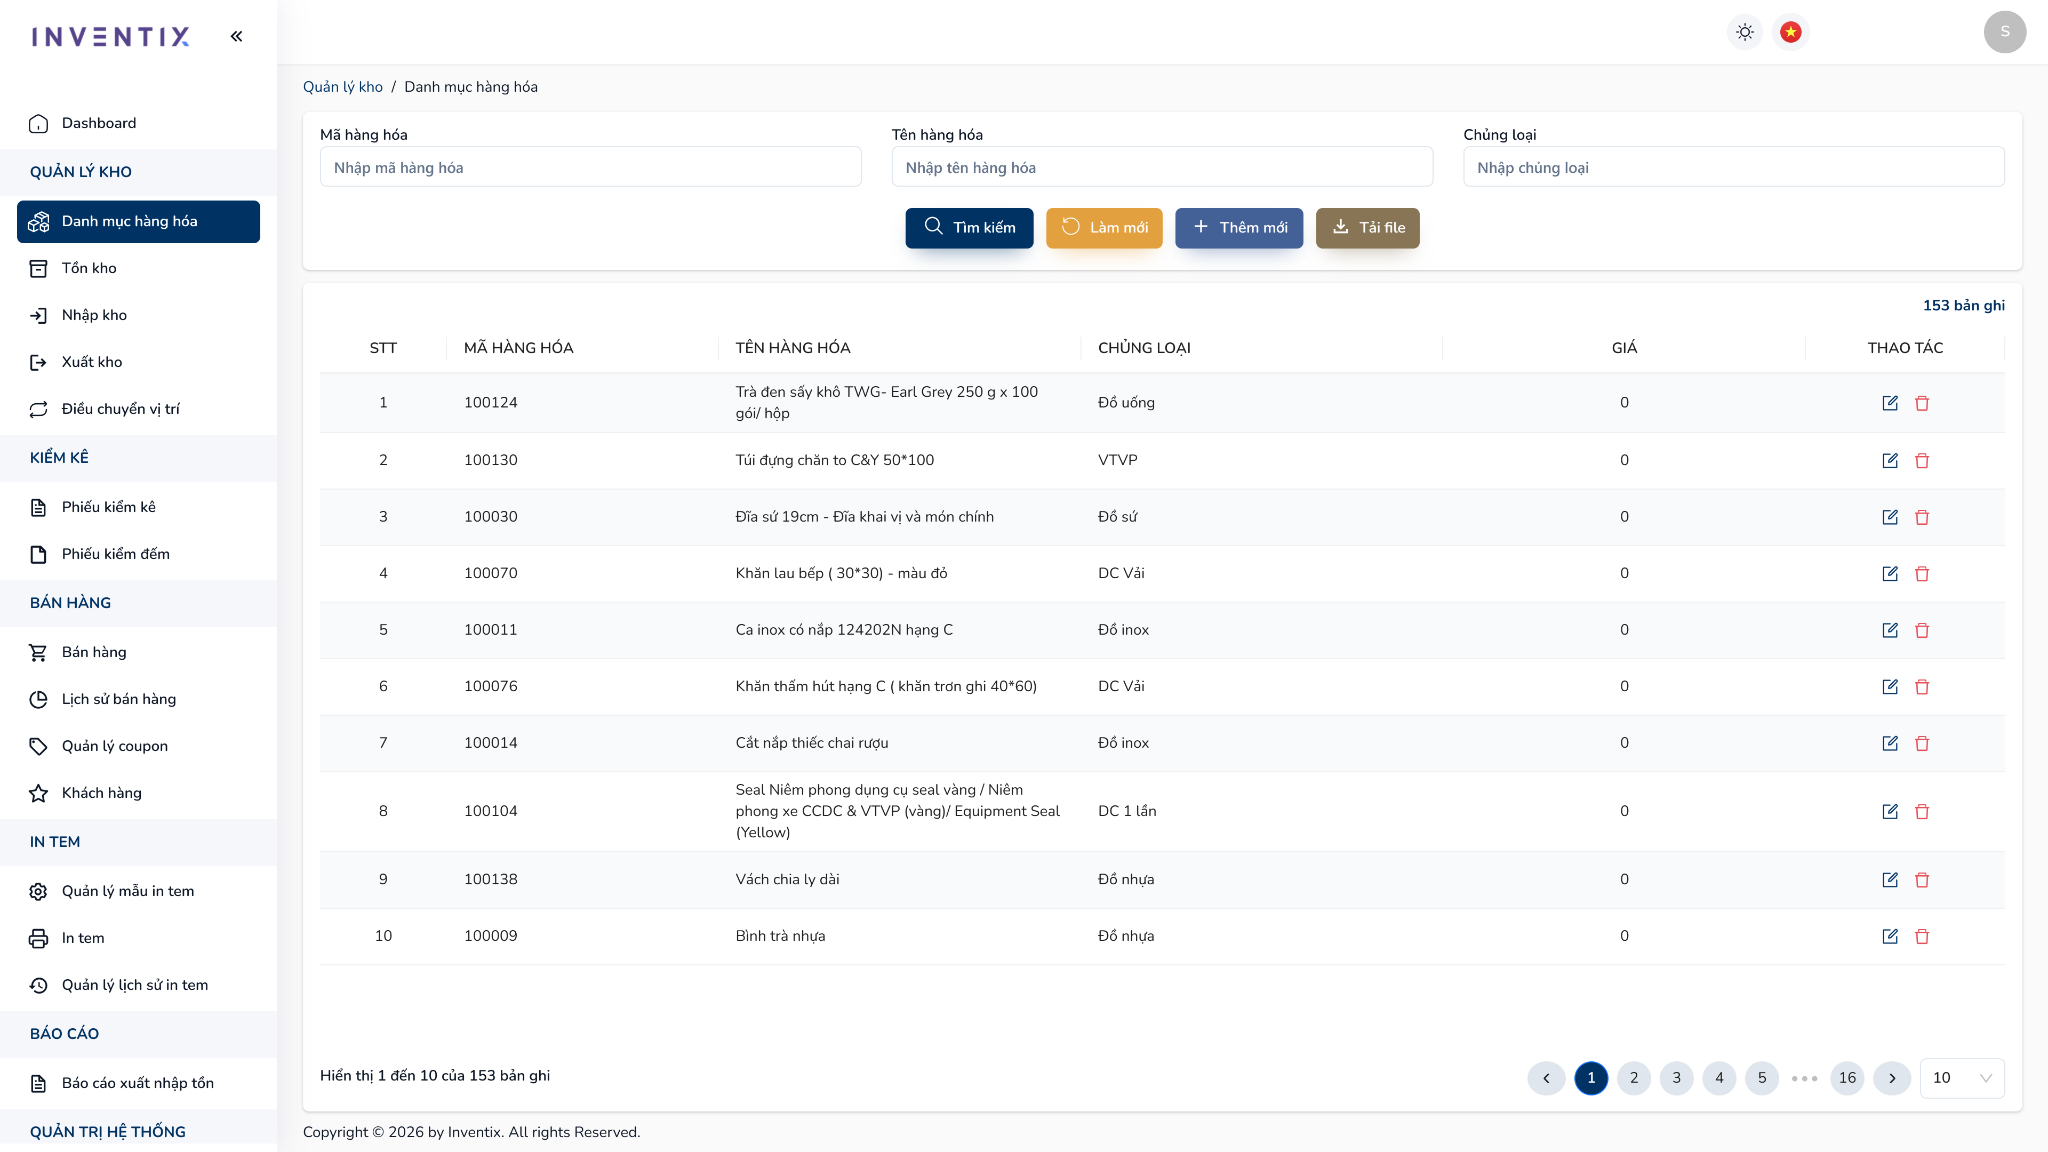The height and width of the screenshot is (1152, 2048).
Task: Open user avatar S menu
Action: pyautogui.click(x=2005, y=32)
